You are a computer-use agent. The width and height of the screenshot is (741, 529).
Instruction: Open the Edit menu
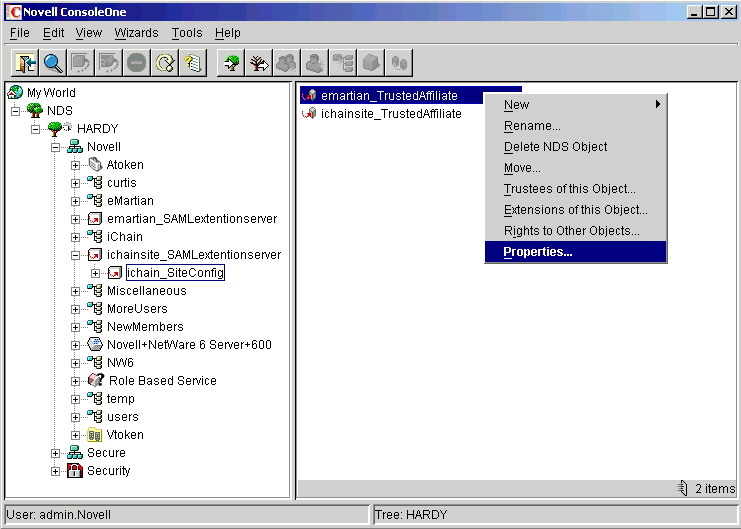pyautogui.click(x=53, y=33)
